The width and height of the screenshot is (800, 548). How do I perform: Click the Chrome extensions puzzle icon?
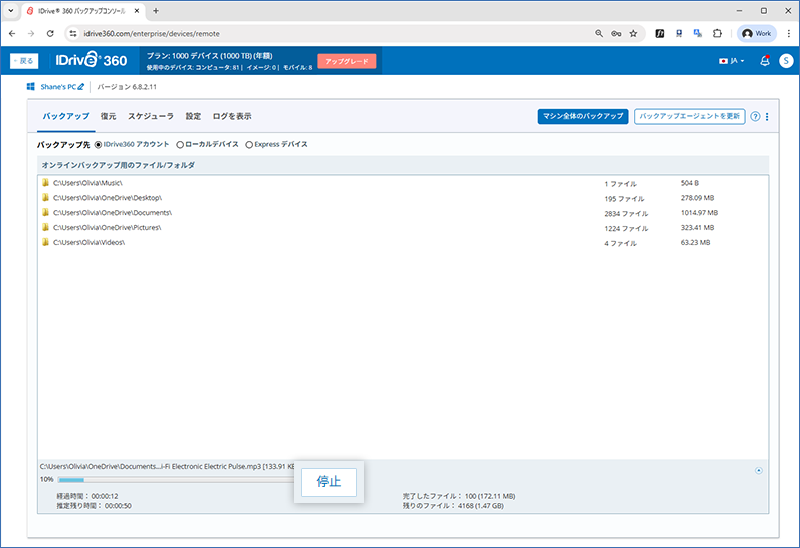click(716, 33)
